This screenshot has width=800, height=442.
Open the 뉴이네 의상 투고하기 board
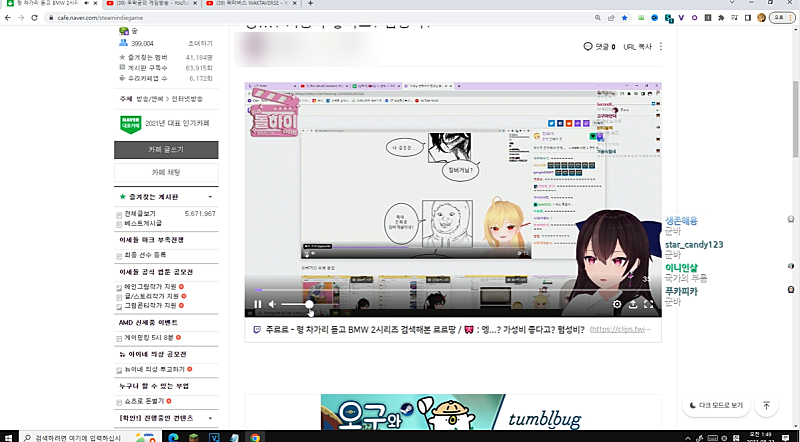click(x=155, y=369)
